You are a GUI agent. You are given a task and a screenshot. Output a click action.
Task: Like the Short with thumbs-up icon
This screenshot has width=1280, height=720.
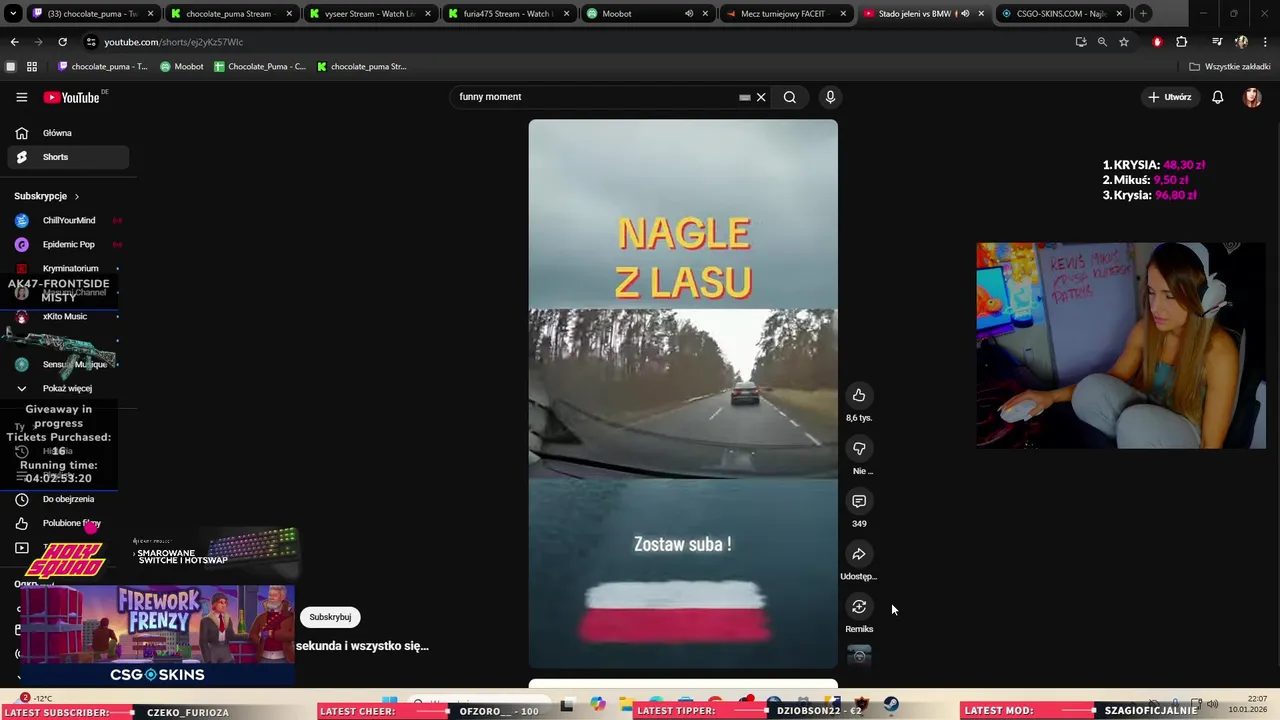tap(858, 395)
